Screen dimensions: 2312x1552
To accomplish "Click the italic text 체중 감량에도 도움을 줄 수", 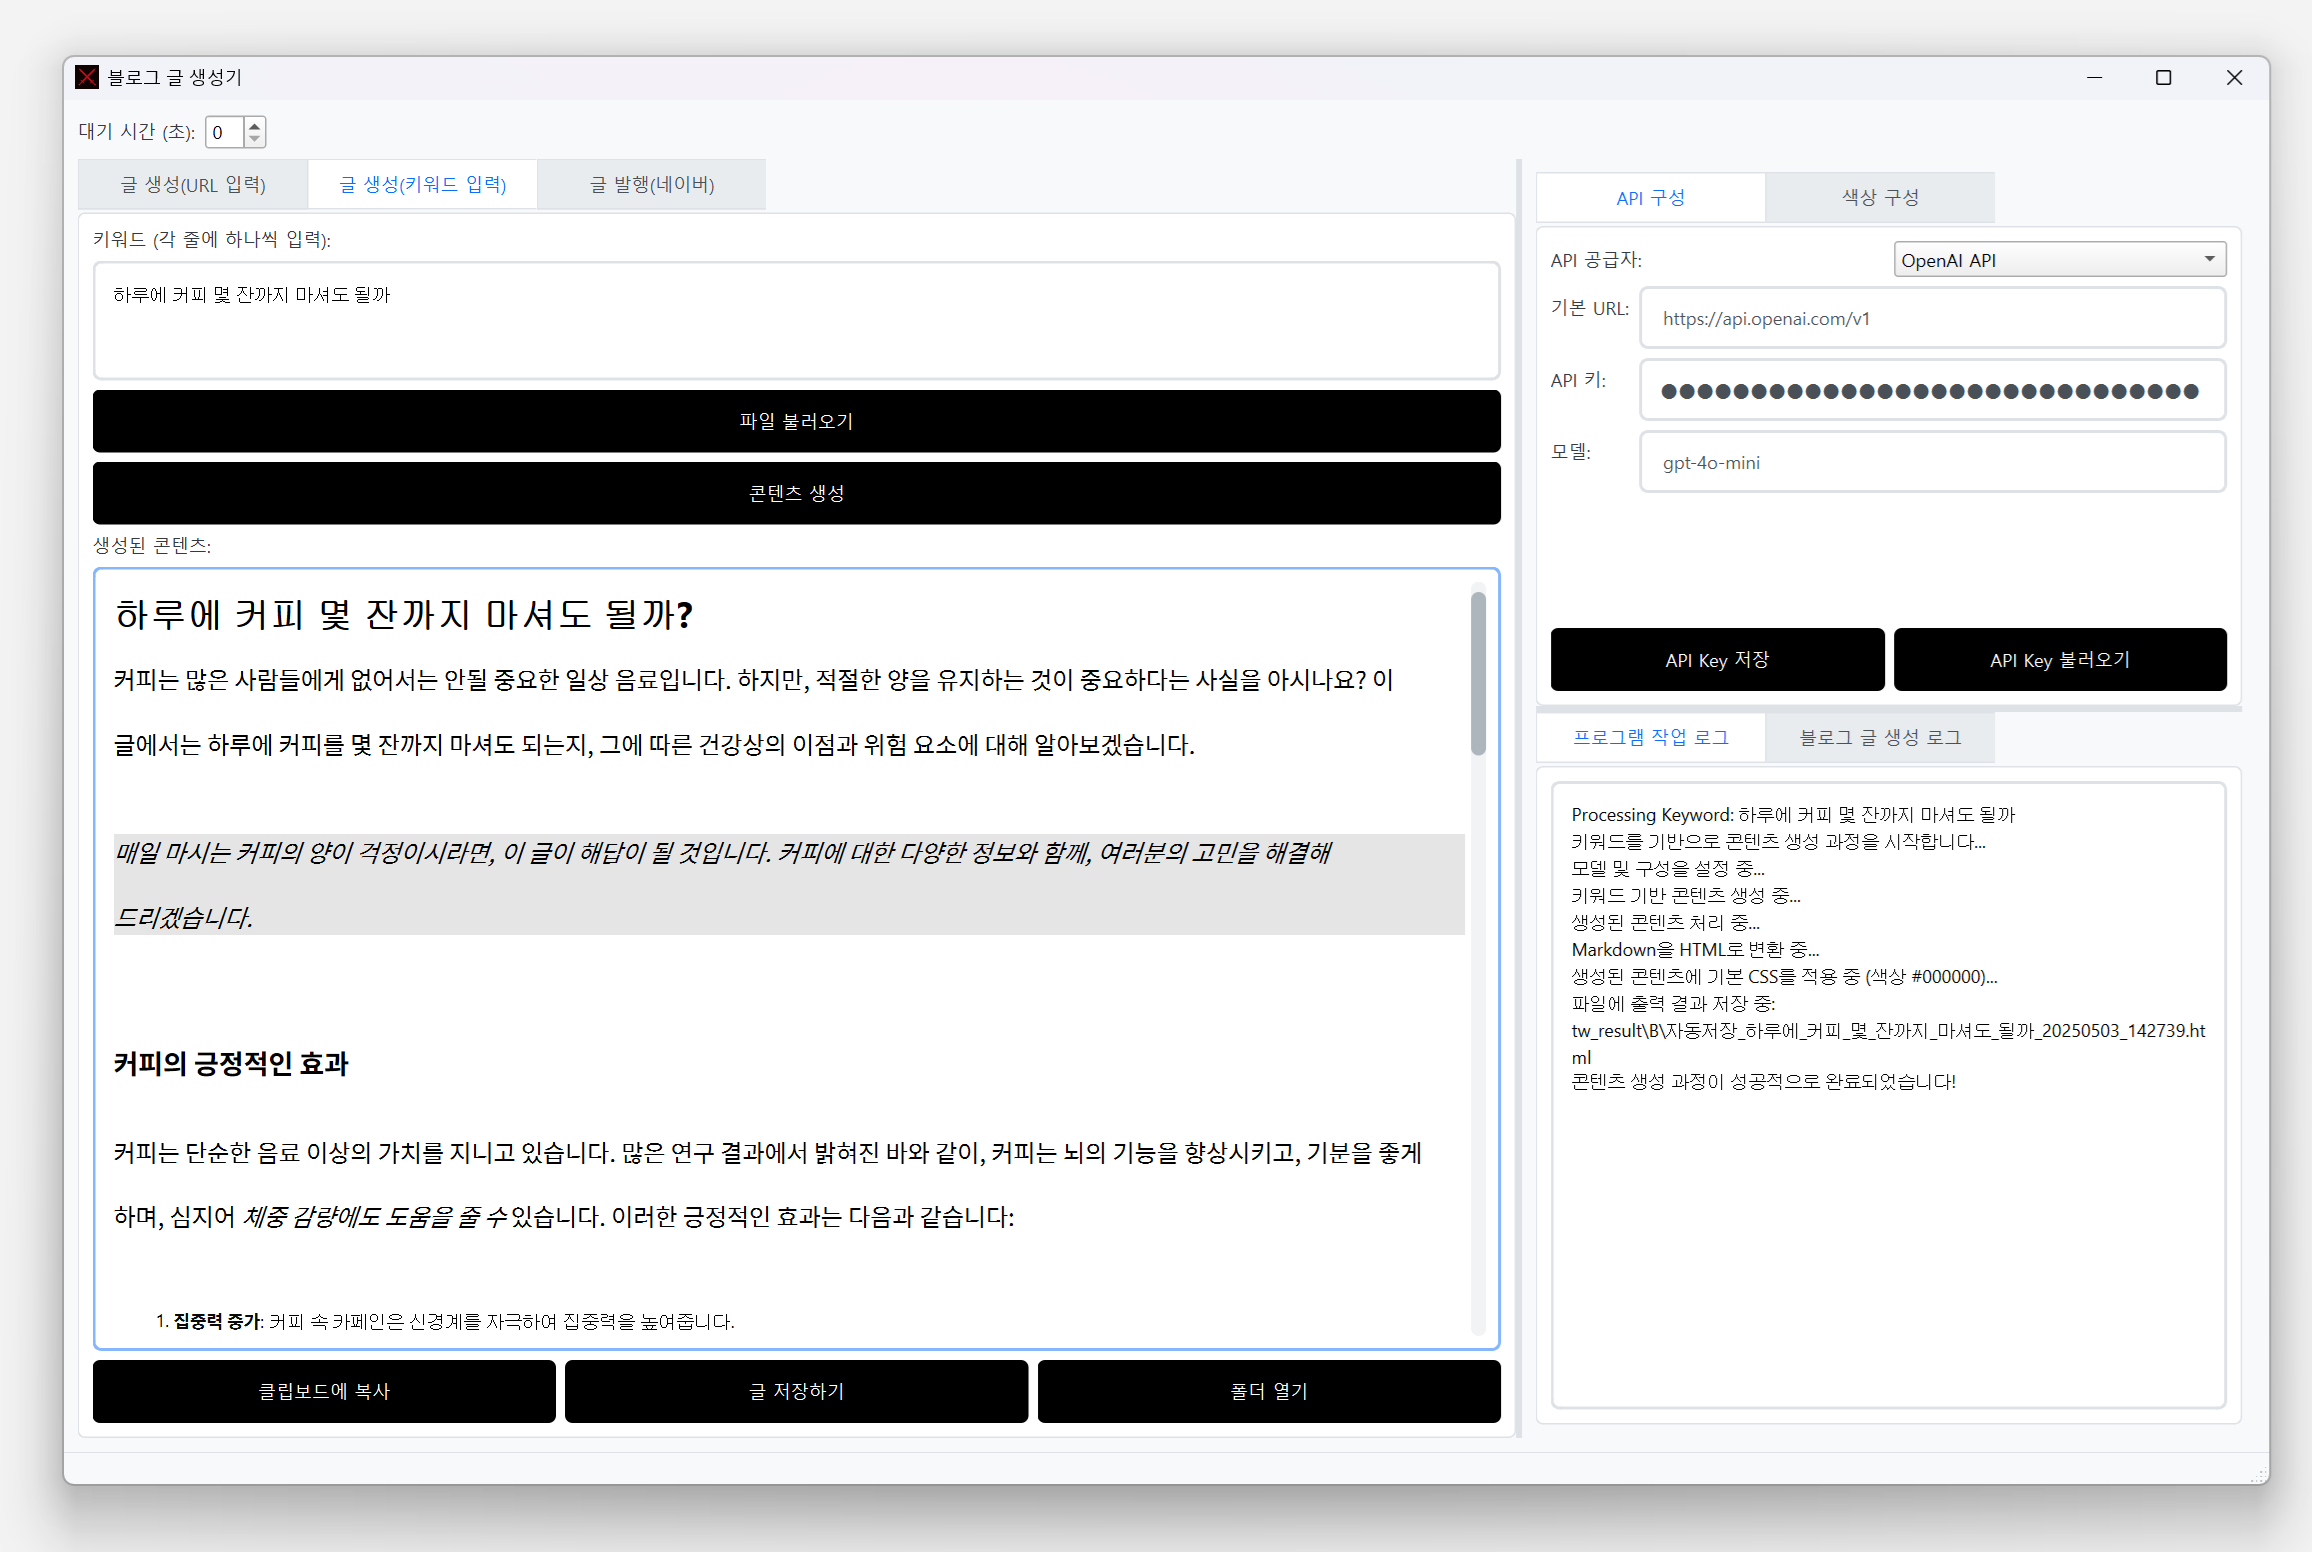I will point(375,1217).
